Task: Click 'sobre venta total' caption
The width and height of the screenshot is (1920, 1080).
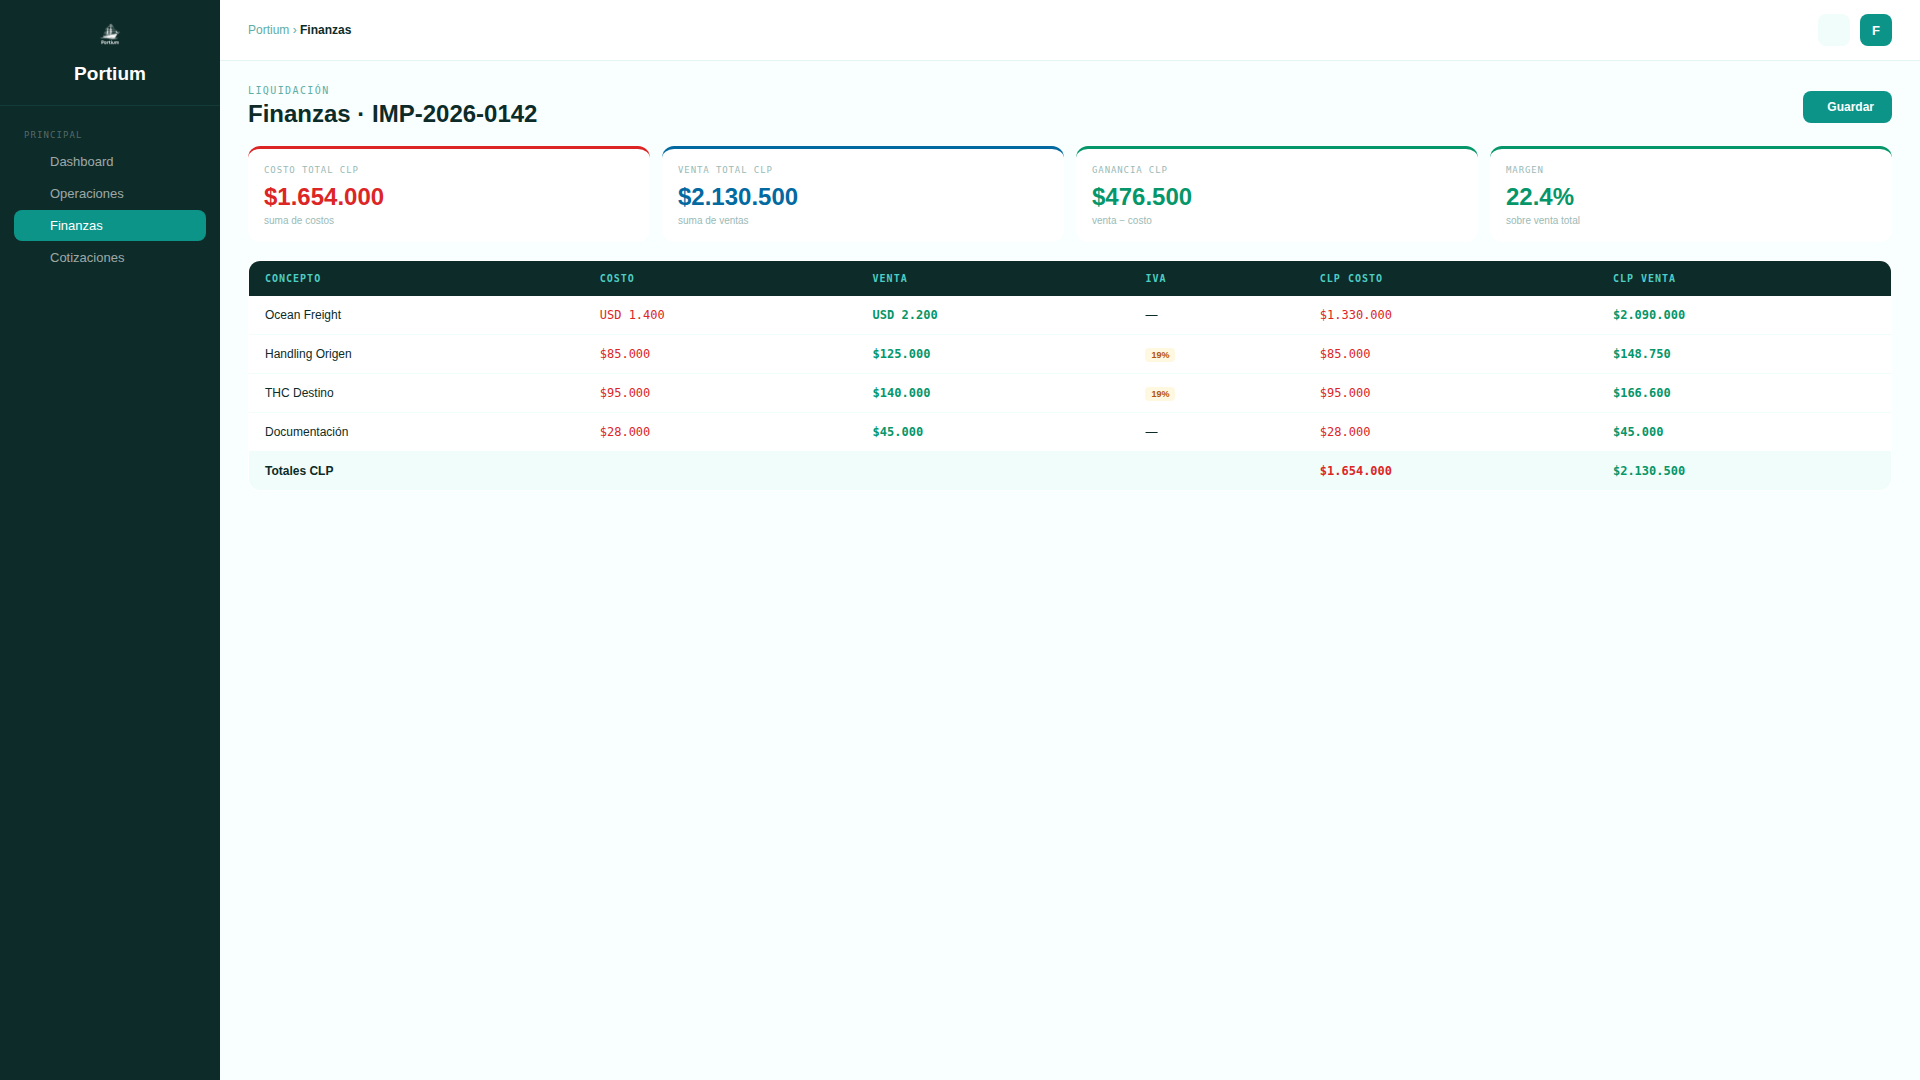Action: click(x=1543, y=221)
